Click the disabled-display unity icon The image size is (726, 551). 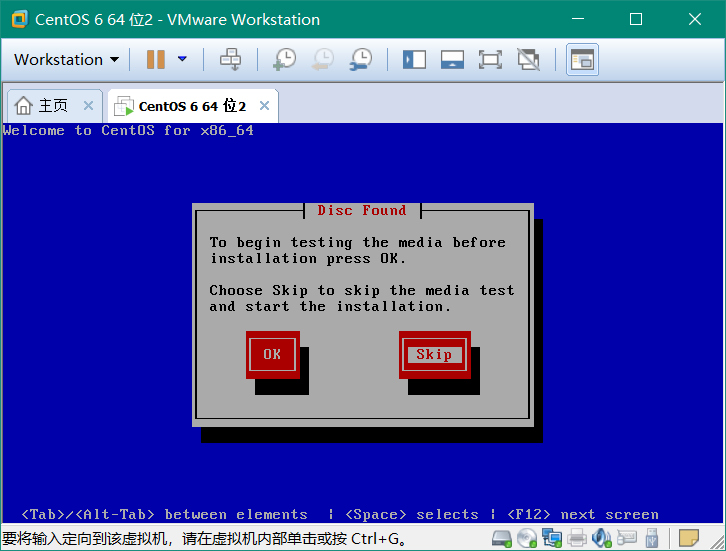[x=528, y=60]
